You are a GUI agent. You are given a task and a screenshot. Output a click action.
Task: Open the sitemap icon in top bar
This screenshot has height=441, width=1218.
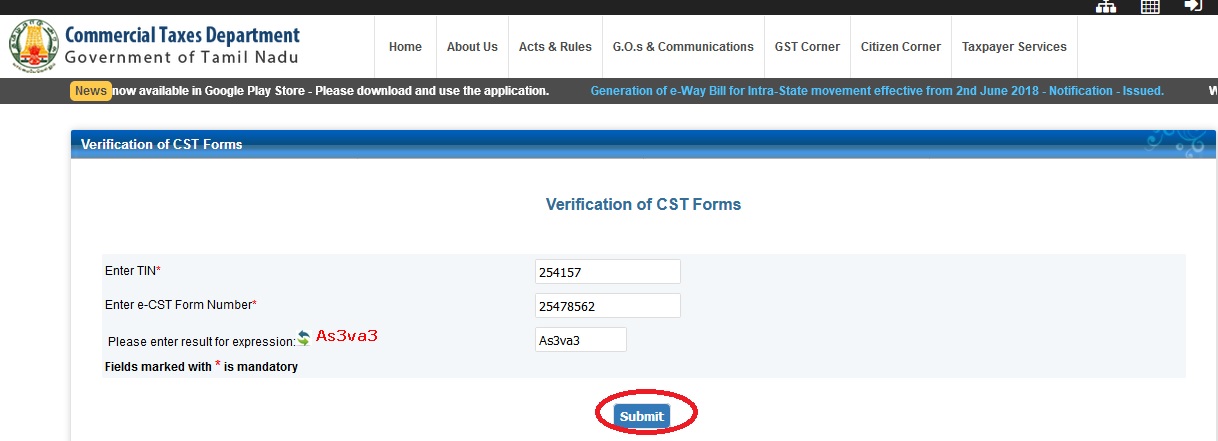coord(1106,6)
